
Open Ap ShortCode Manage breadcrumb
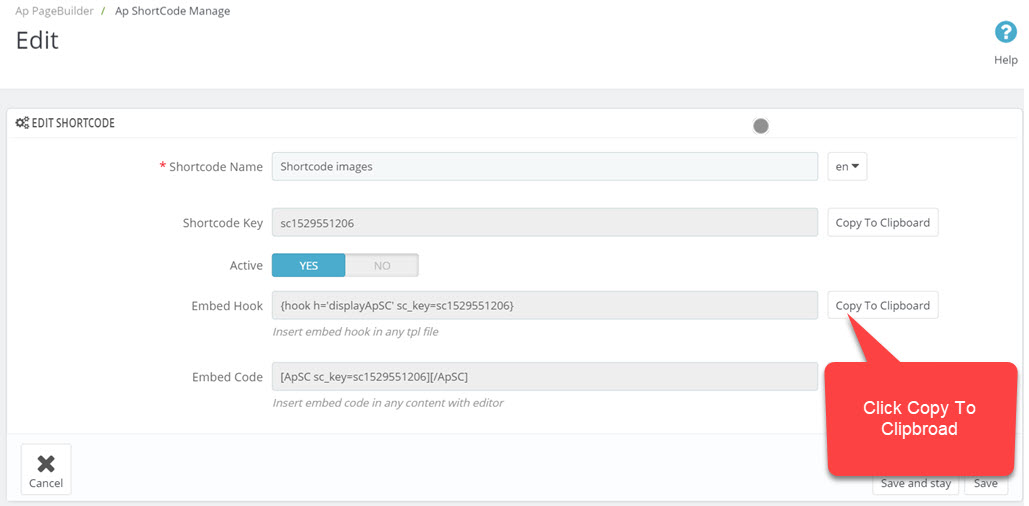pyautogui.click(x=173, y=11)
